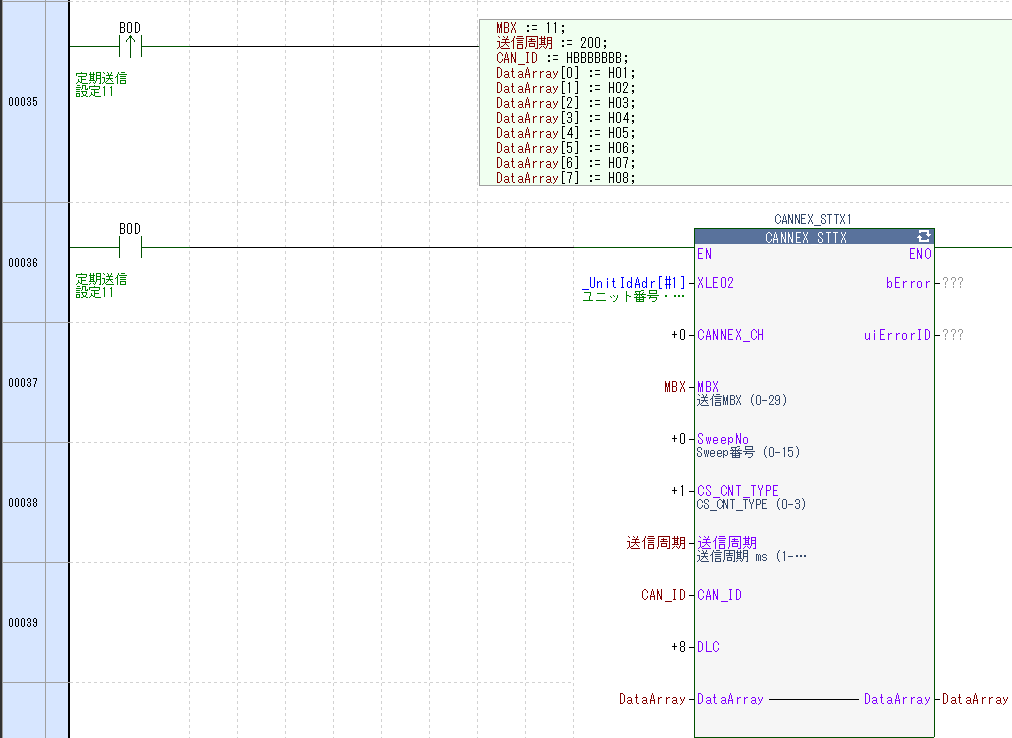Viewport: 1012px width, 738px height.
Task: Click the +1 operand for CS_CNT_TYPE
Action: [x=678, y=491]
